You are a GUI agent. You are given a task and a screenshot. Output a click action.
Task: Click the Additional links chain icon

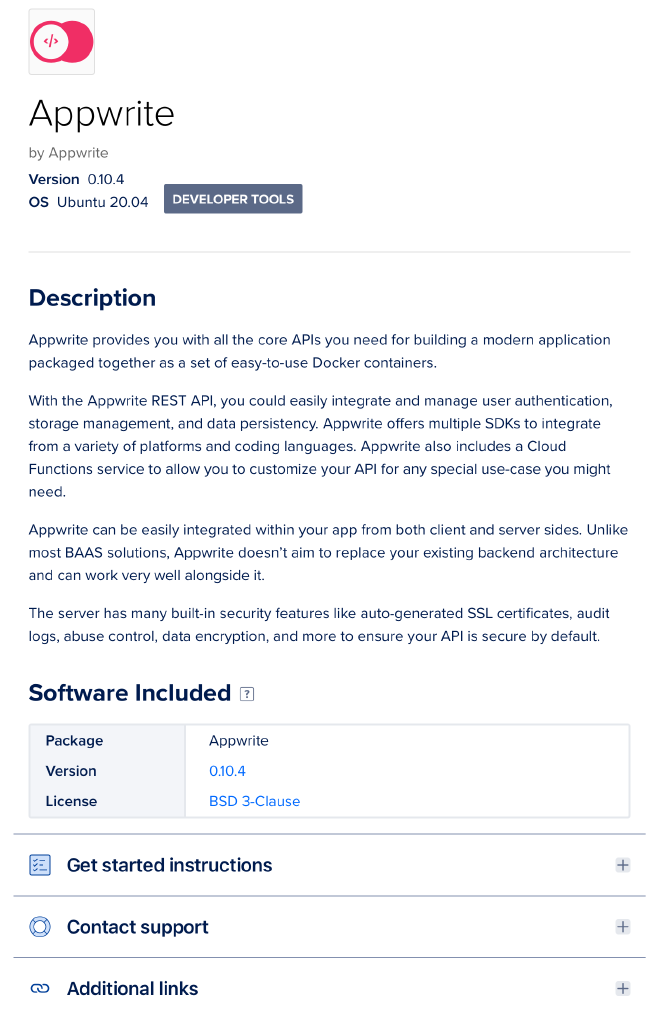click(x=39, y=988)
